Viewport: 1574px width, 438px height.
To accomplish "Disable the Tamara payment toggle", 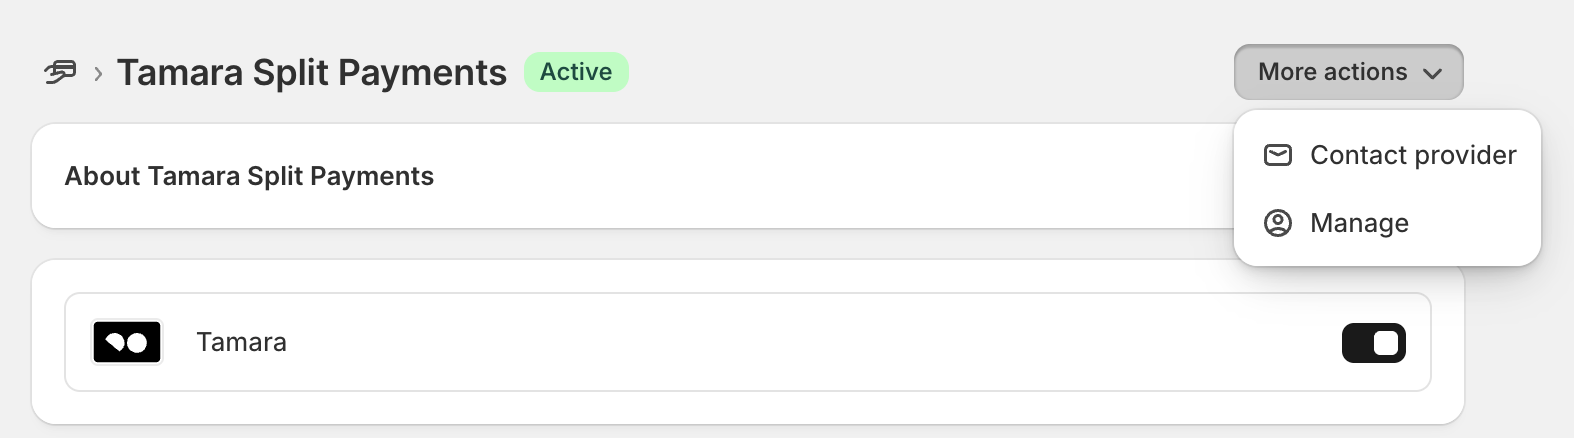I will pos(1373,343).
